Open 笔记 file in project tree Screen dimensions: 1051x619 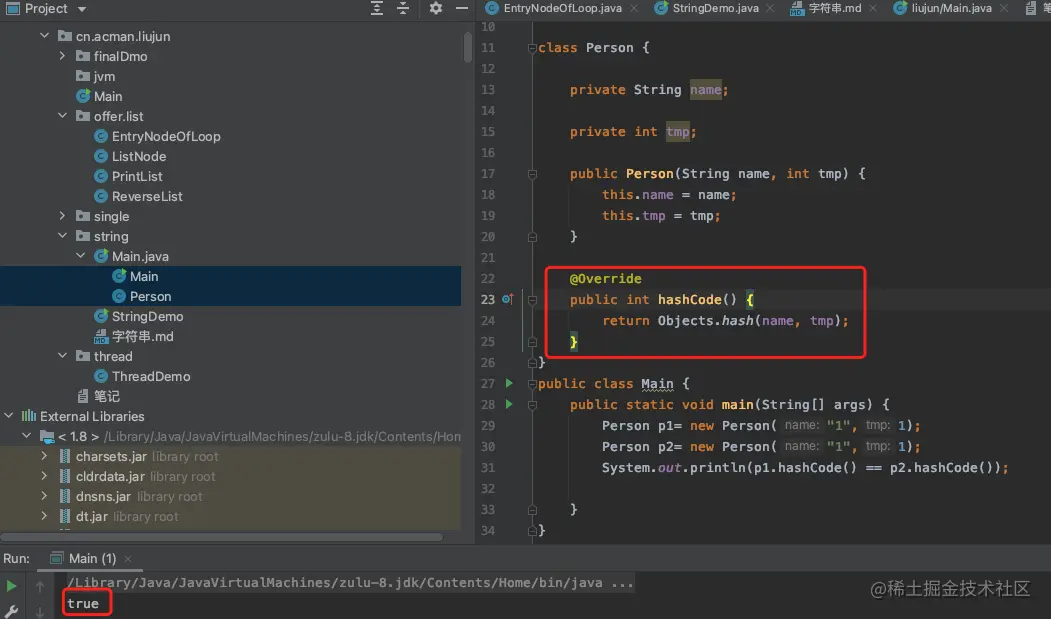pos(98,396)
